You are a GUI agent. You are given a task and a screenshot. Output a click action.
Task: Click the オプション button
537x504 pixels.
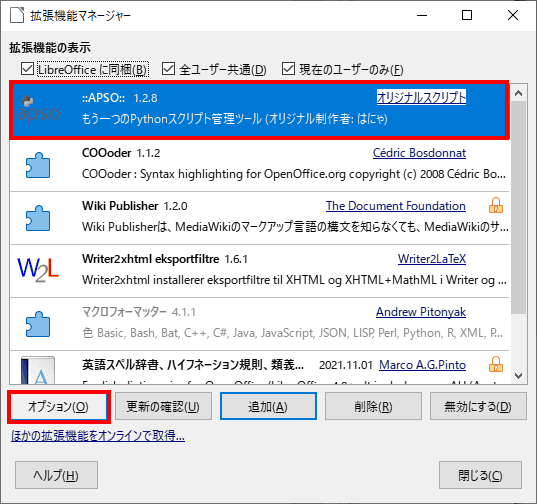click(x=59, y=406)
